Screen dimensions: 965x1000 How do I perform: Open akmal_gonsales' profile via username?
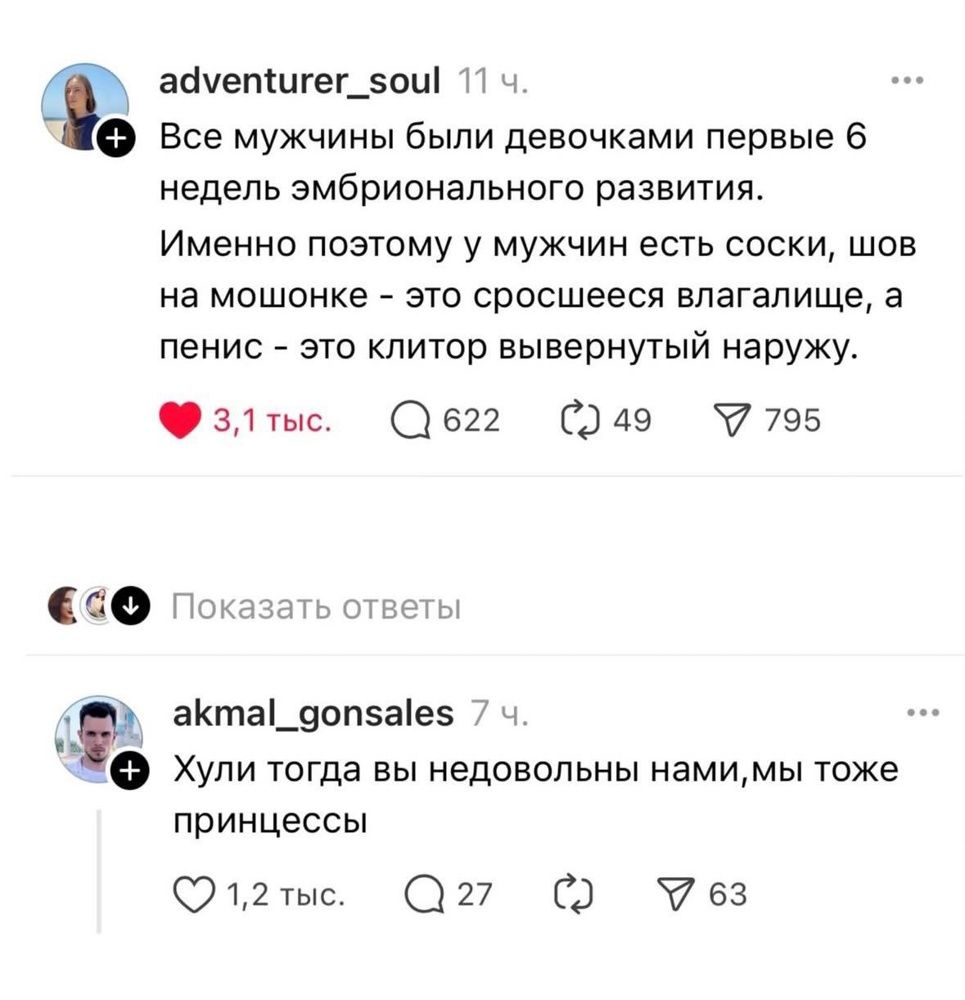pyautogui.click(x=314, y=713)
